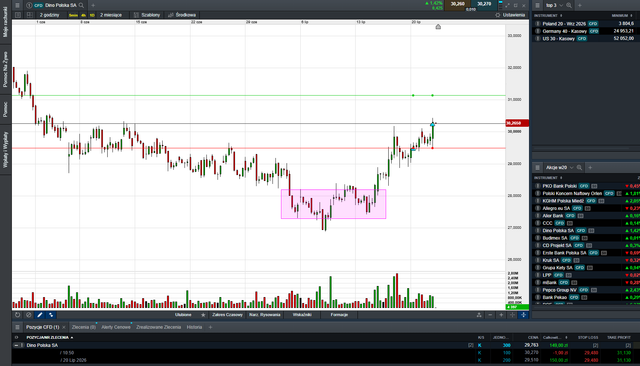Toggle the green volume indicator label on the price axis
This screenshot has width=640, height=366.
point(517,307)
